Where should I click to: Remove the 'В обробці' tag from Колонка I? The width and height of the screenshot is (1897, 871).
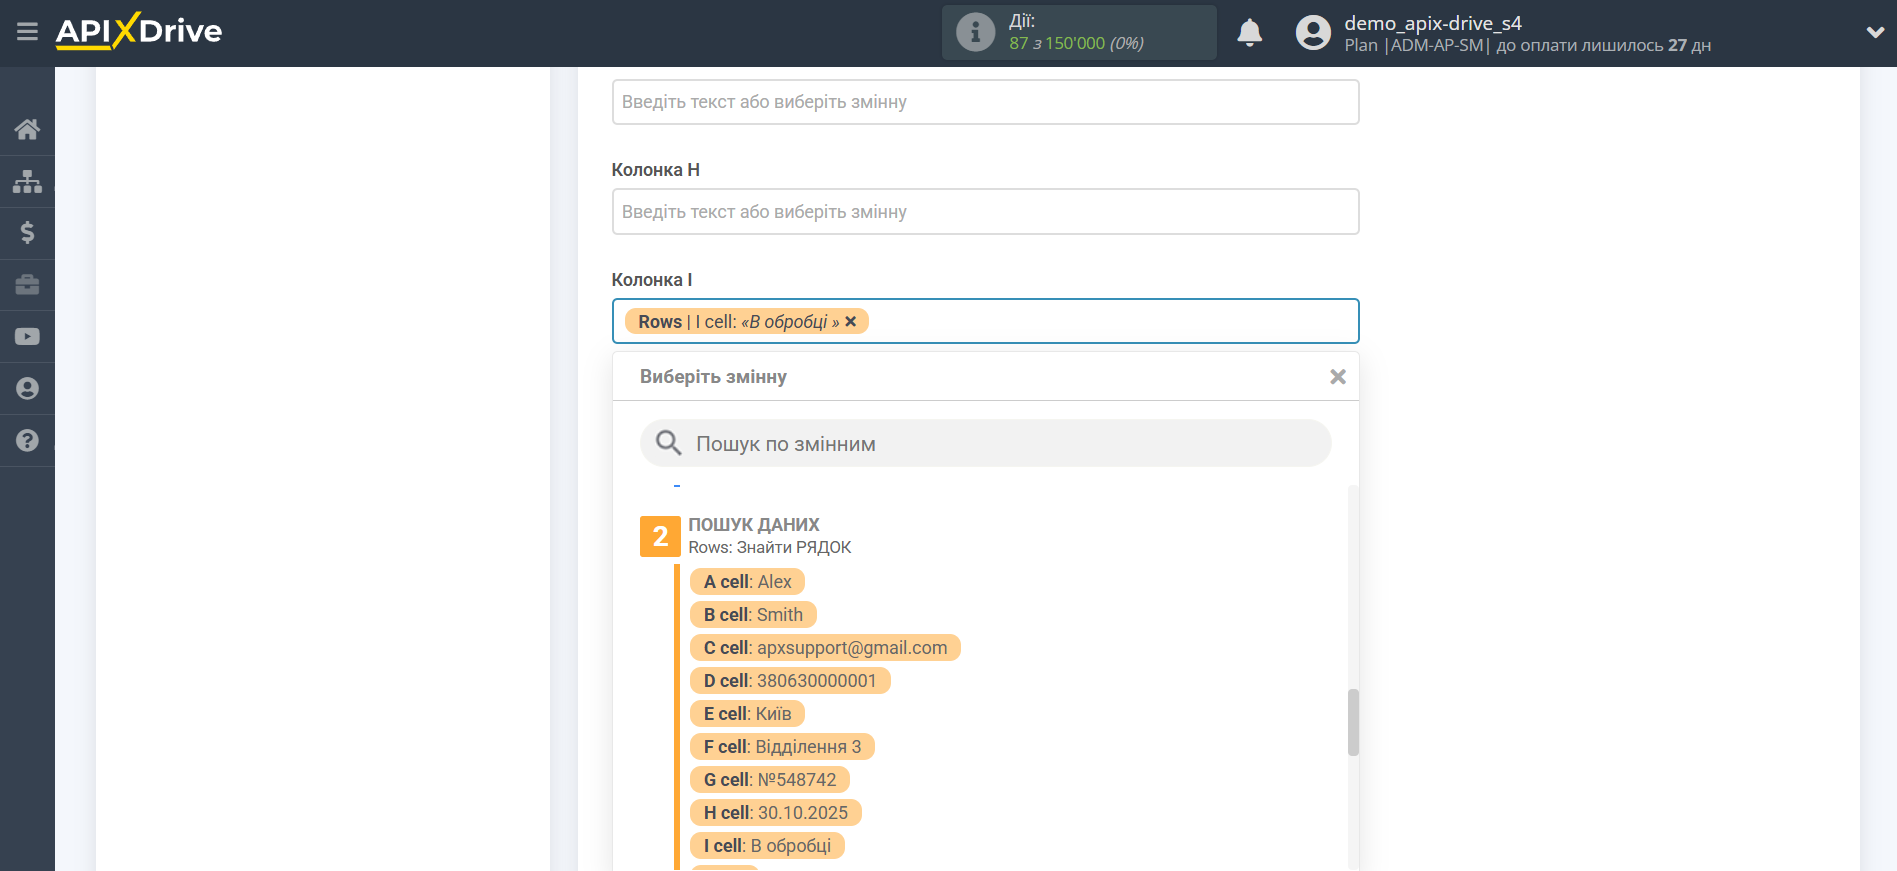[851, 322]
